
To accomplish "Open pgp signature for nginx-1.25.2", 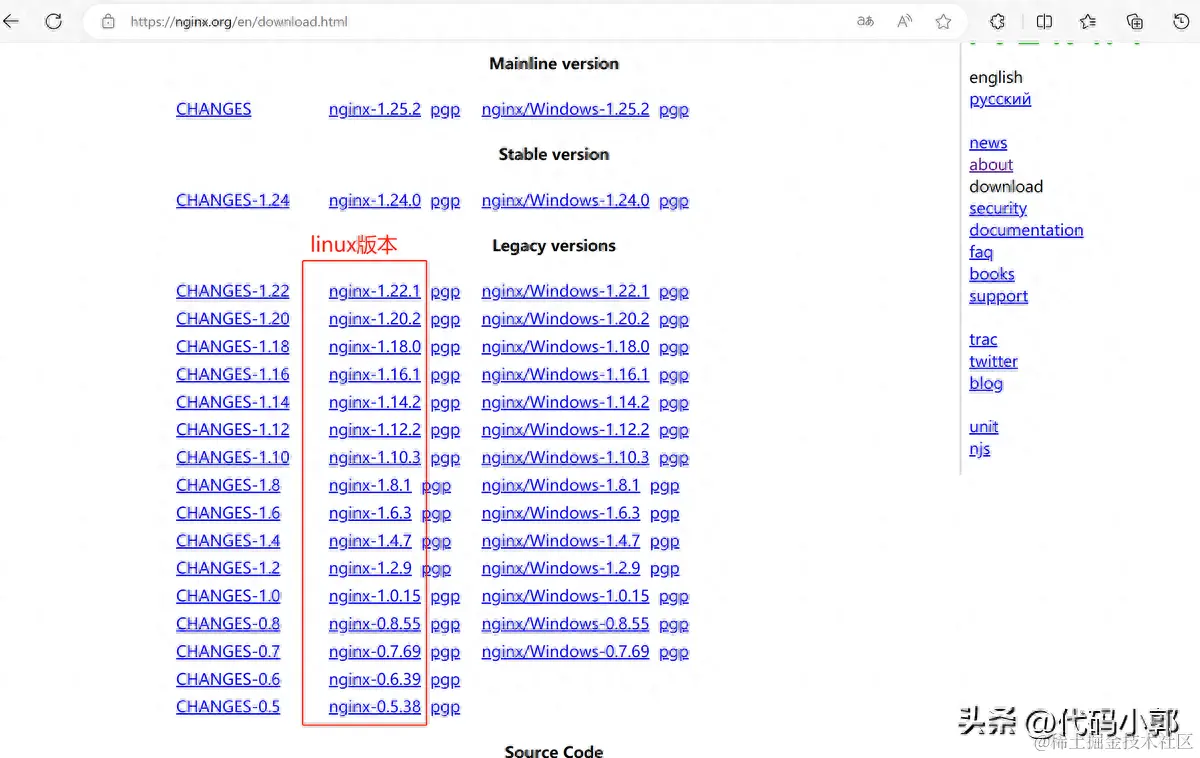I will (445, 110).
